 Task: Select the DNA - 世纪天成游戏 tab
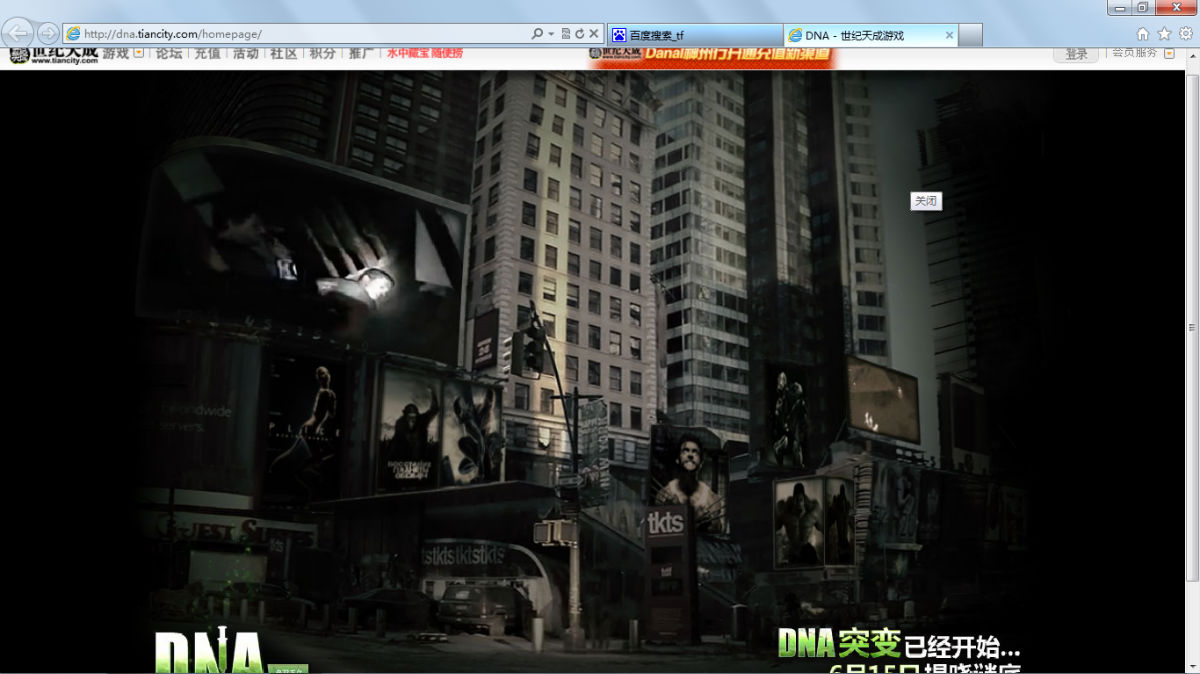tap(871, 35)
